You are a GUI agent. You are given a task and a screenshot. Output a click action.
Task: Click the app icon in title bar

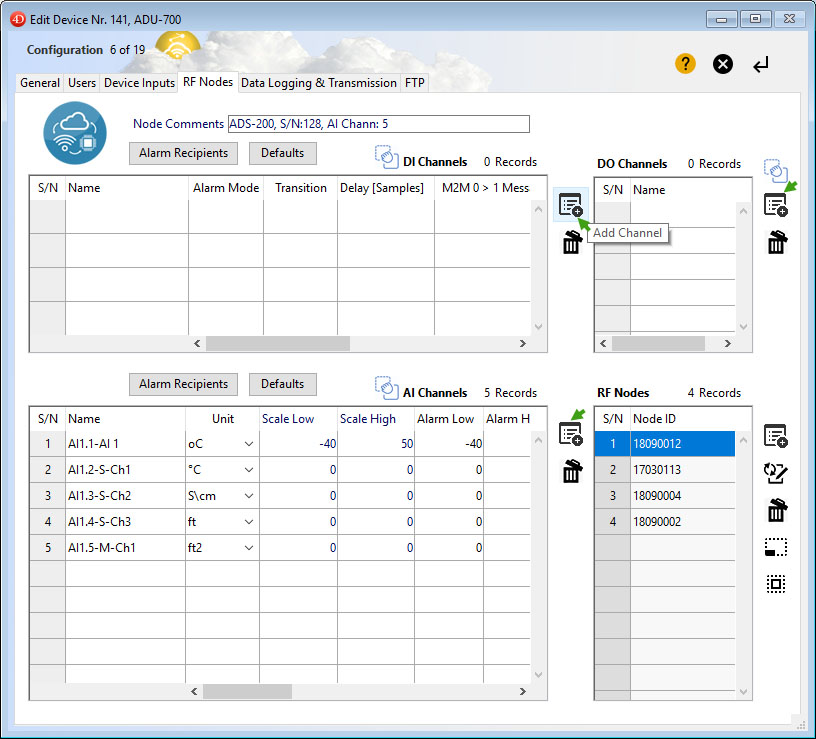pyautogui.click(x=18, y=19)
